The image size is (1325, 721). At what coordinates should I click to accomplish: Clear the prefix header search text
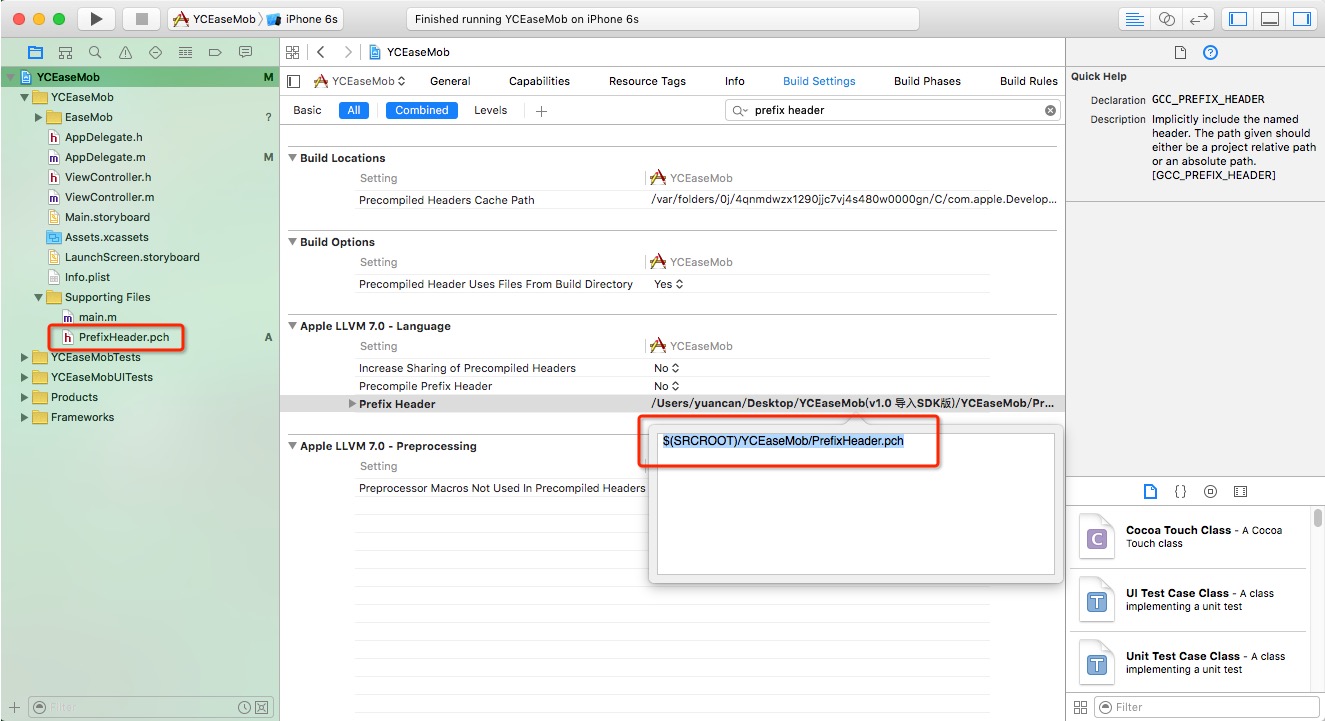pos(1050,111)
